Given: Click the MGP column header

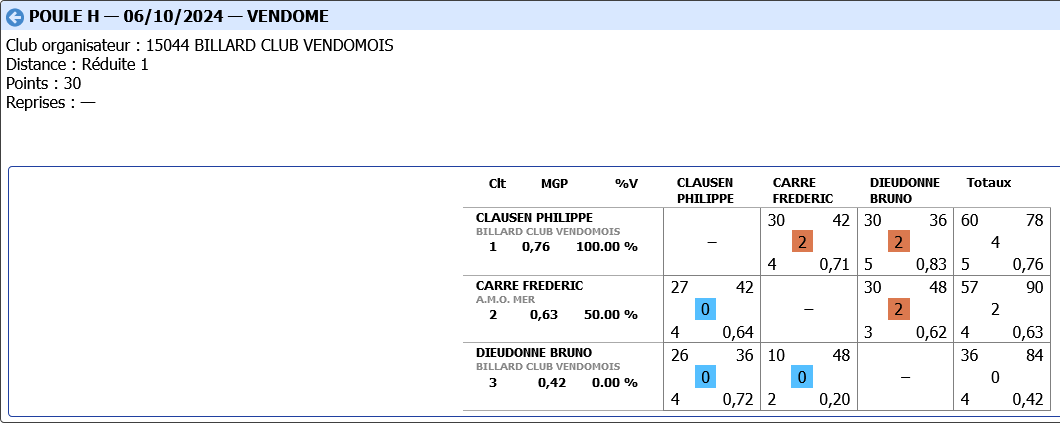Looking at the screenshot, I should pyautogui.click(x=554, y=183).
